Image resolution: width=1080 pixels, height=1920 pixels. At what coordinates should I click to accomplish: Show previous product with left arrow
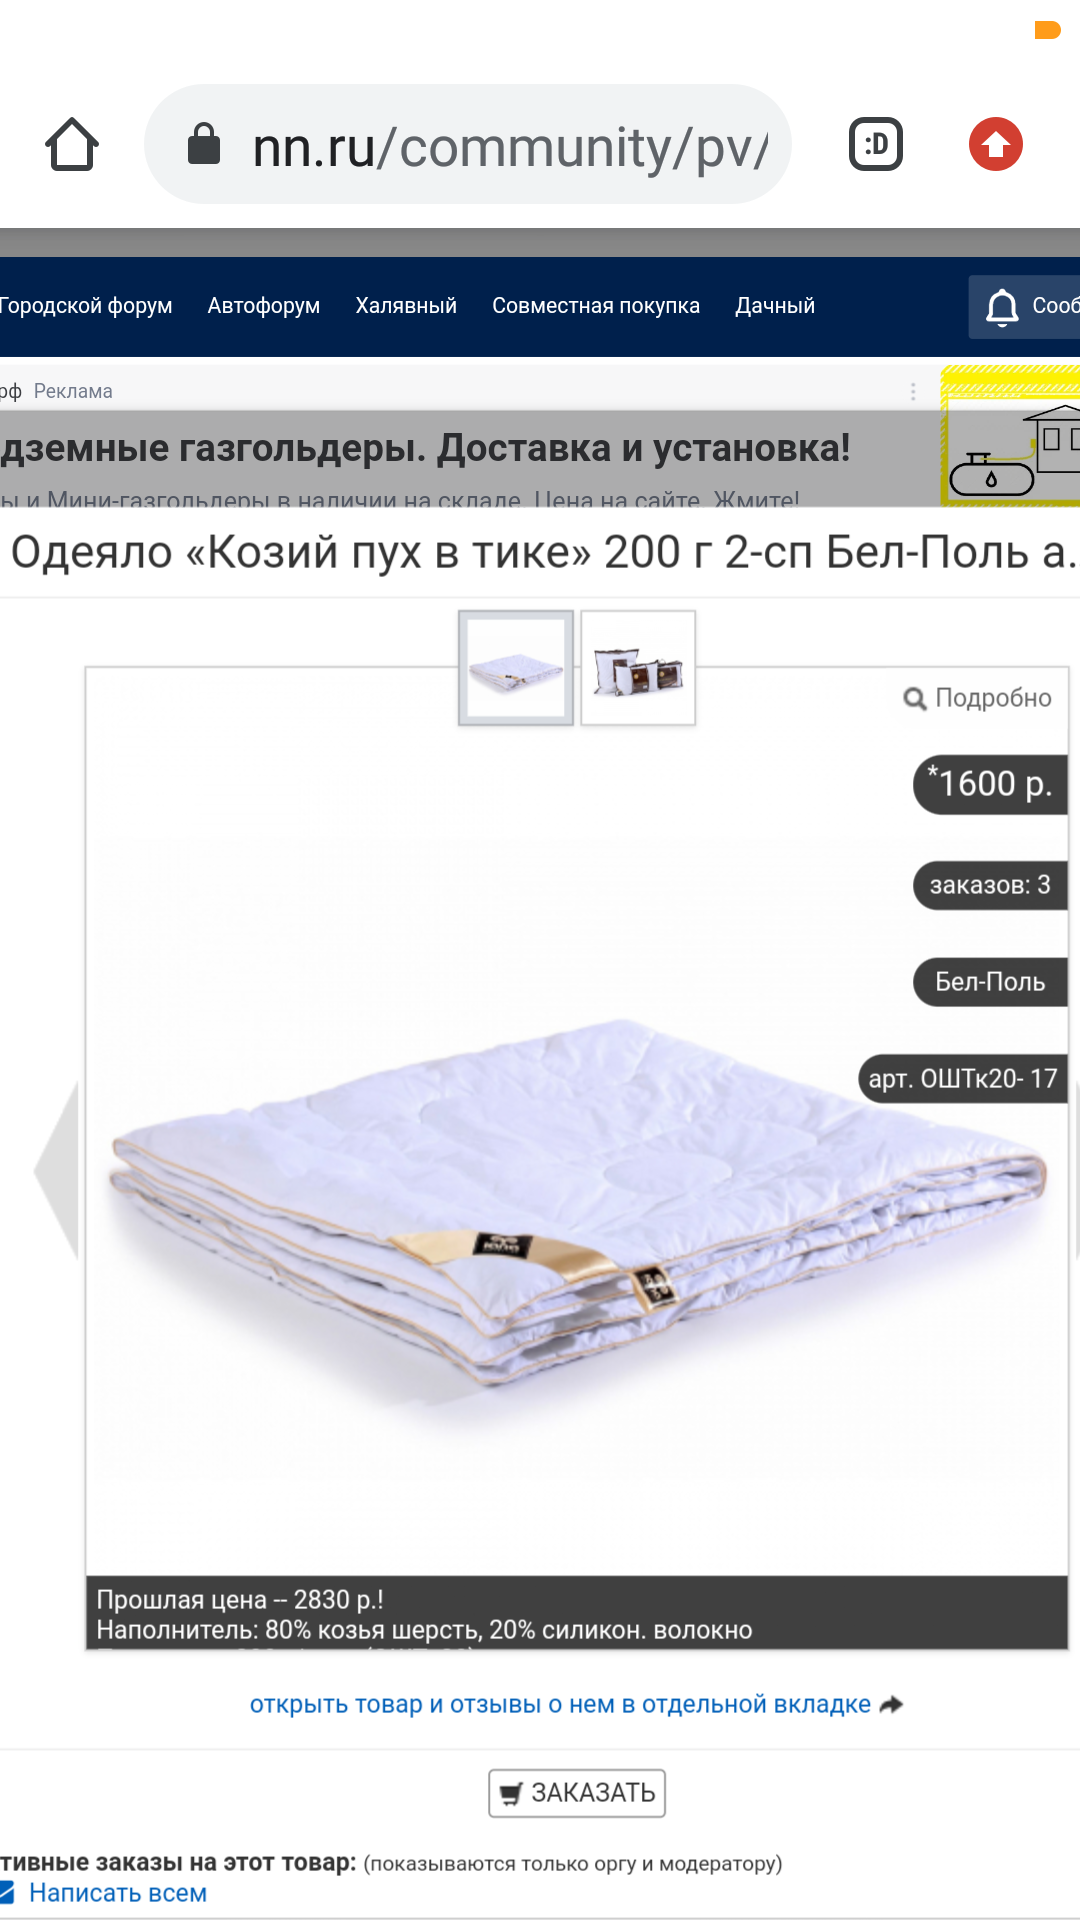click(x=57, y=1170)
